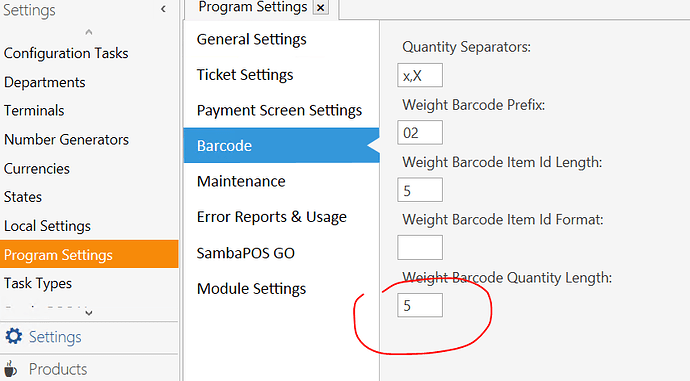The width and height of the screenshot is (690, 381).
Task: Click the Weight Barcode Prefix field
Action: coord(420,132)
